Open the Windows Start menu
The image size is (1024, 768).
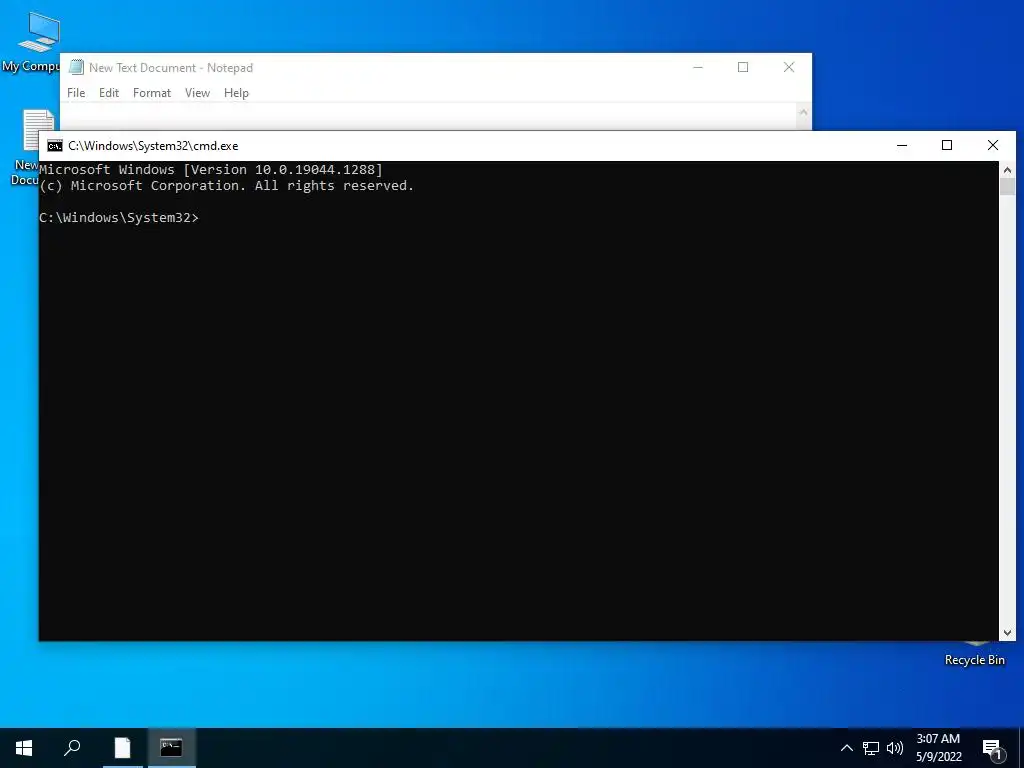[x=24, y=748]
